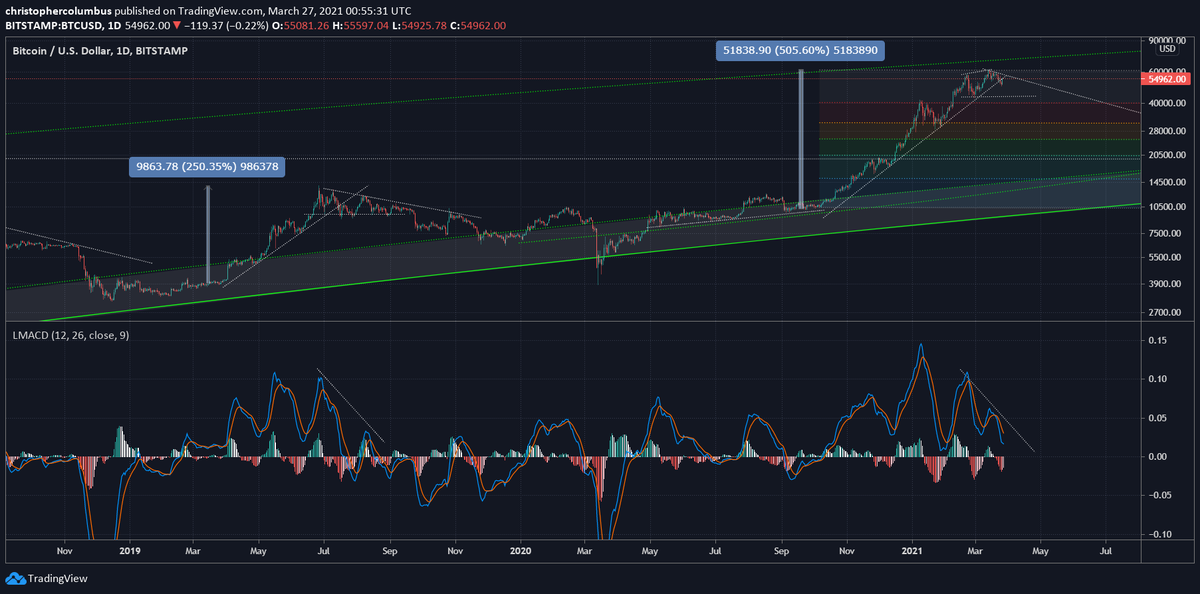The height and width of the screenshot is (594, 1200).
Task: Click the 51838.90 (505.60%) measurement label
Action: 801,50
